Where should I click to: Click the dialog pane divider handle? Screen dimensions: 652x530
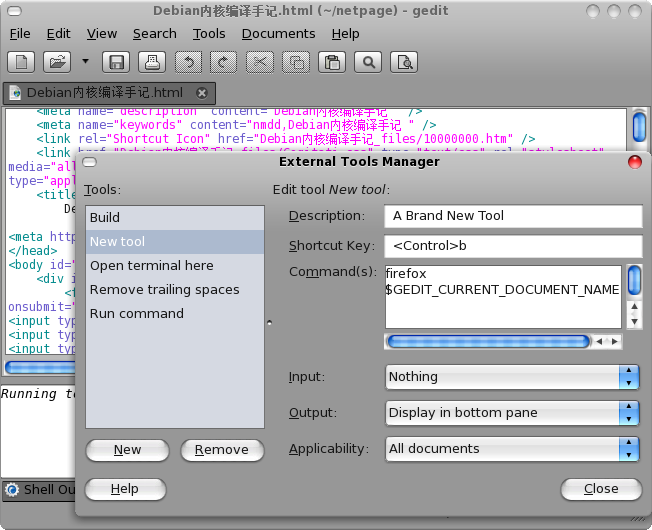pos(269,323)
